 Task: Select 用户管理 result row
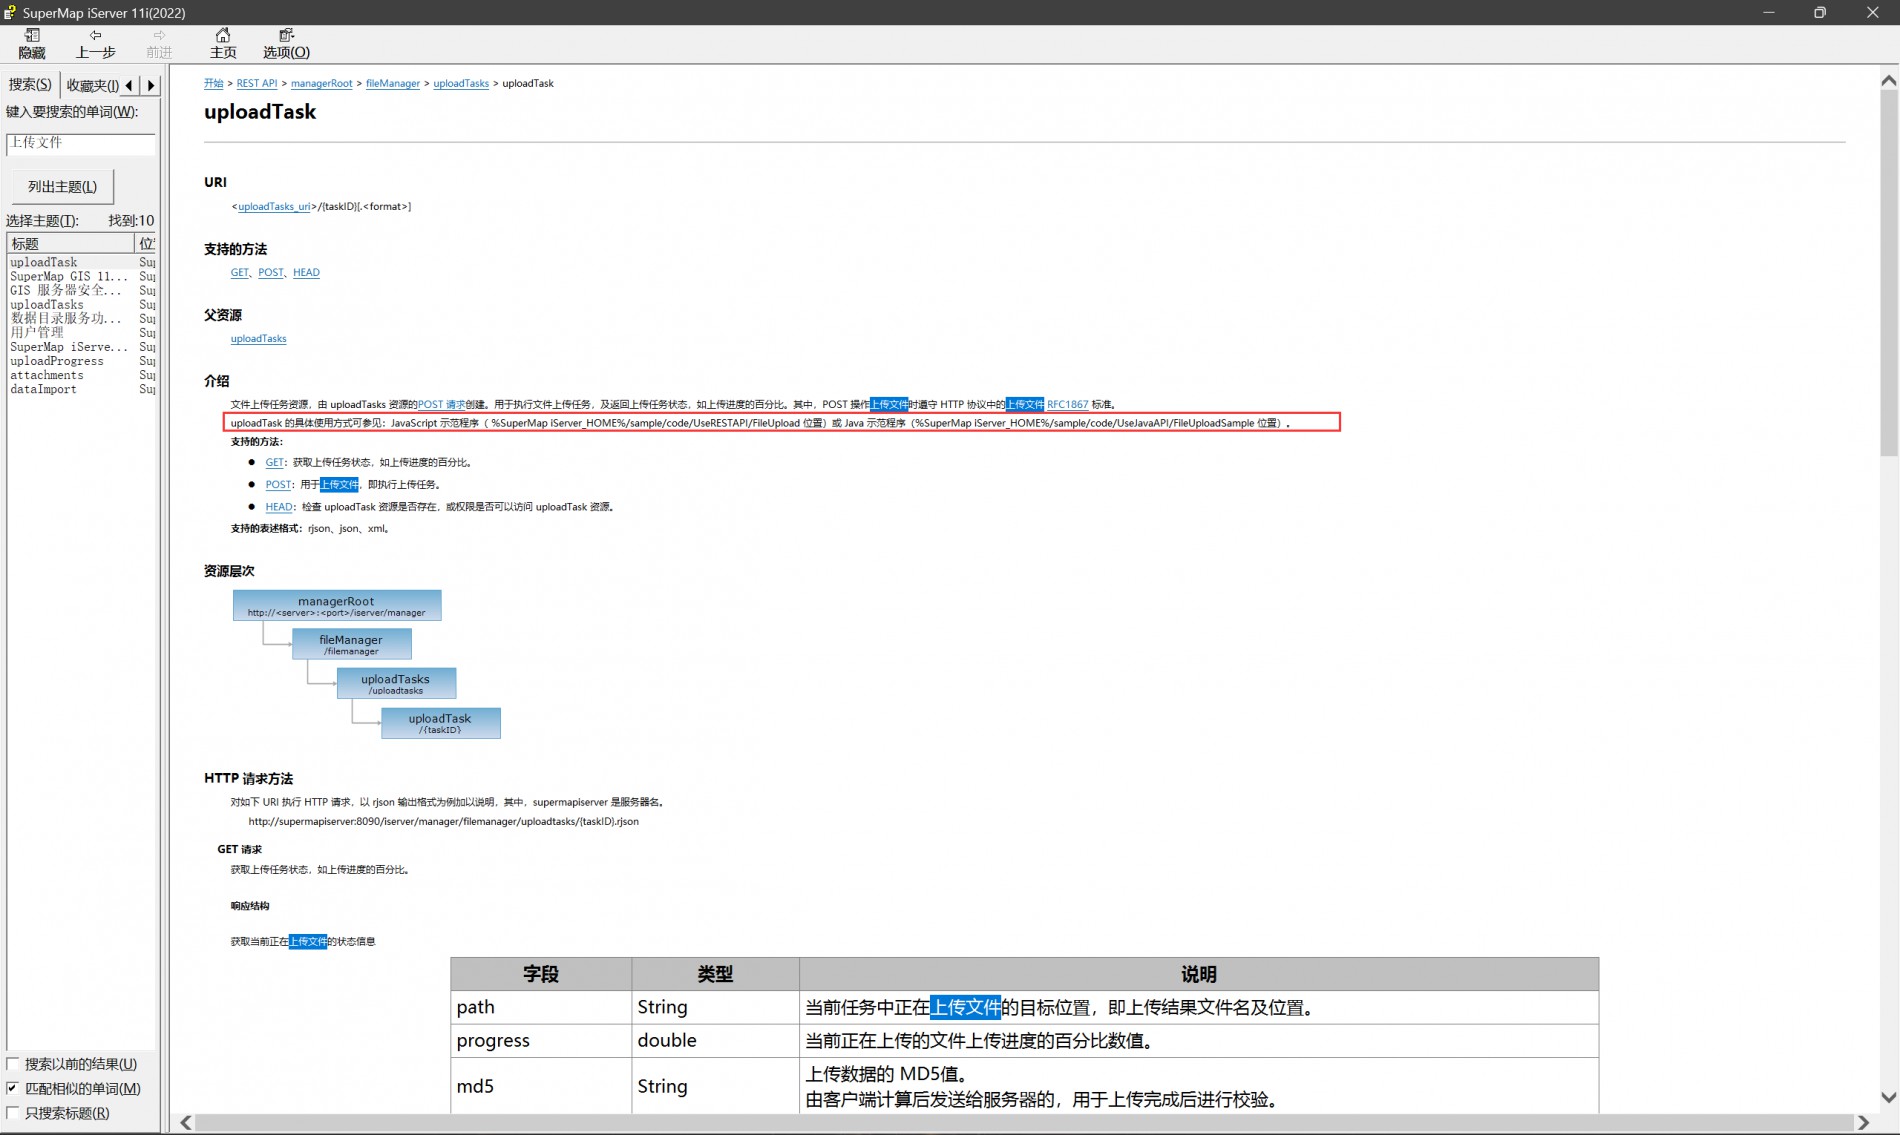[80, 332]
